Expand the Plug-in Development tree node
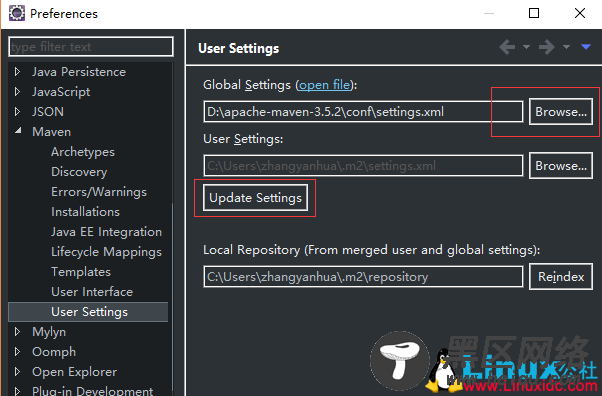The height and width of the screenshot is (396, 602). click(17, 391)
